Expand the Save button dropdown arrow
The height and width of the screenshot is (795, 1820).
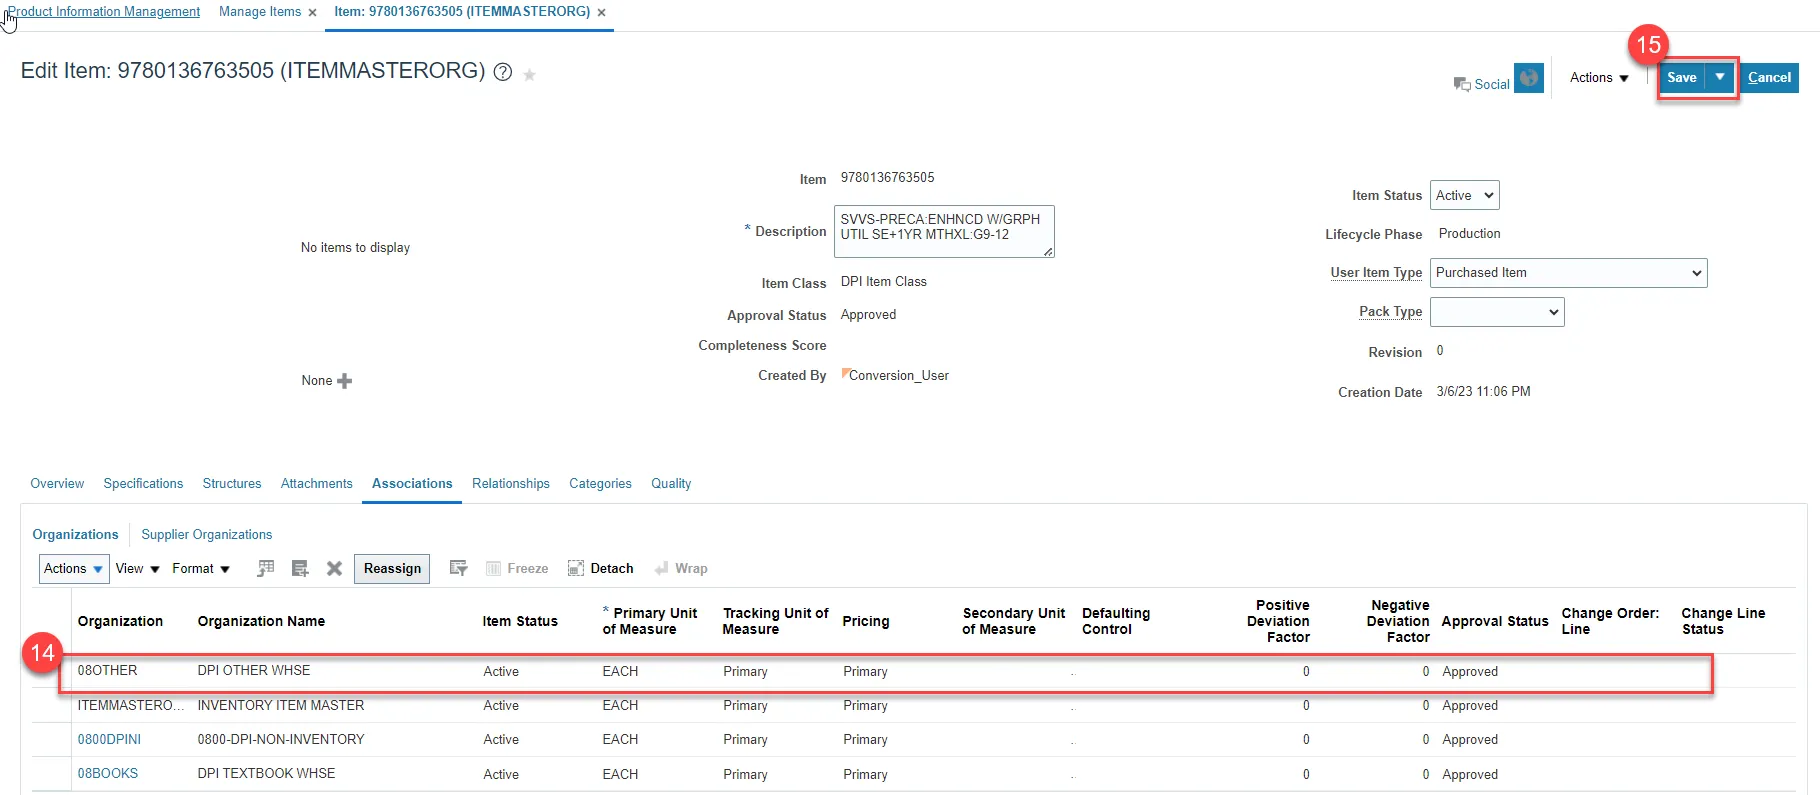(1720, 77)
